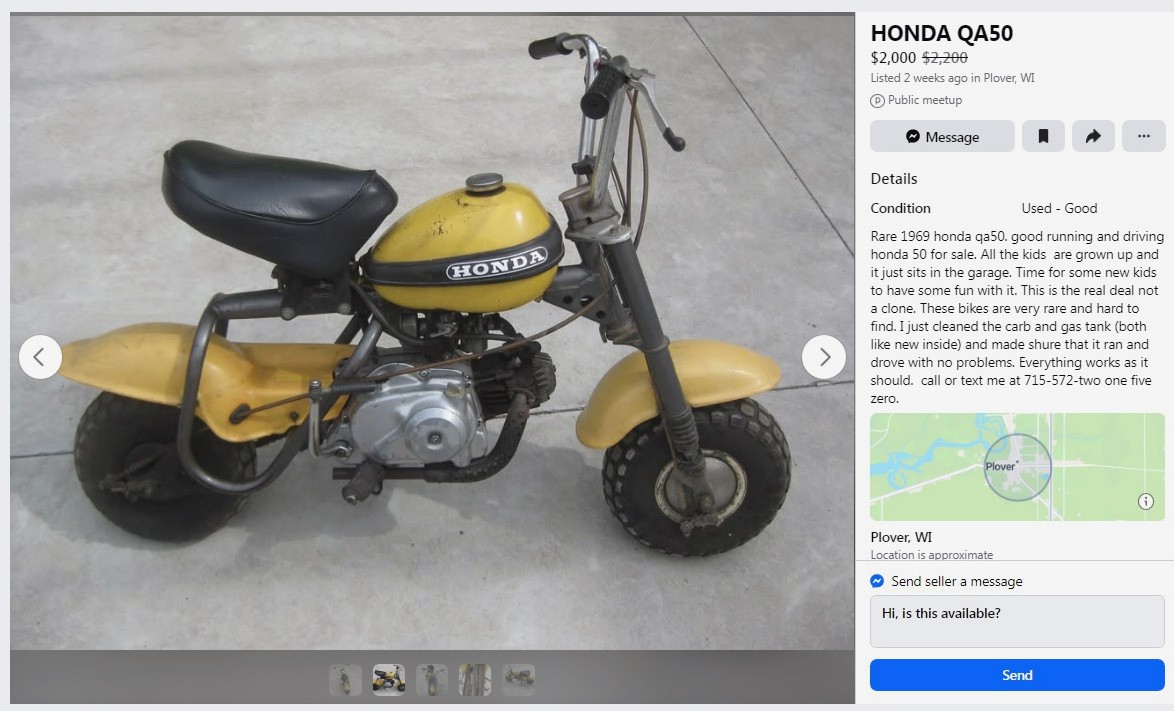Click the main Honda QA50 photo

[432, 332]
